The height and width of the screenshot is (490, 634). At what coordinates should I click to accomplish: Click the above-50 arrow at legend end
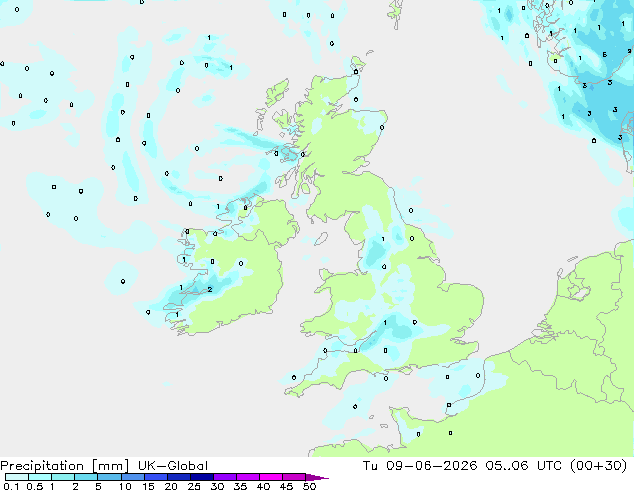pos(317,477)
